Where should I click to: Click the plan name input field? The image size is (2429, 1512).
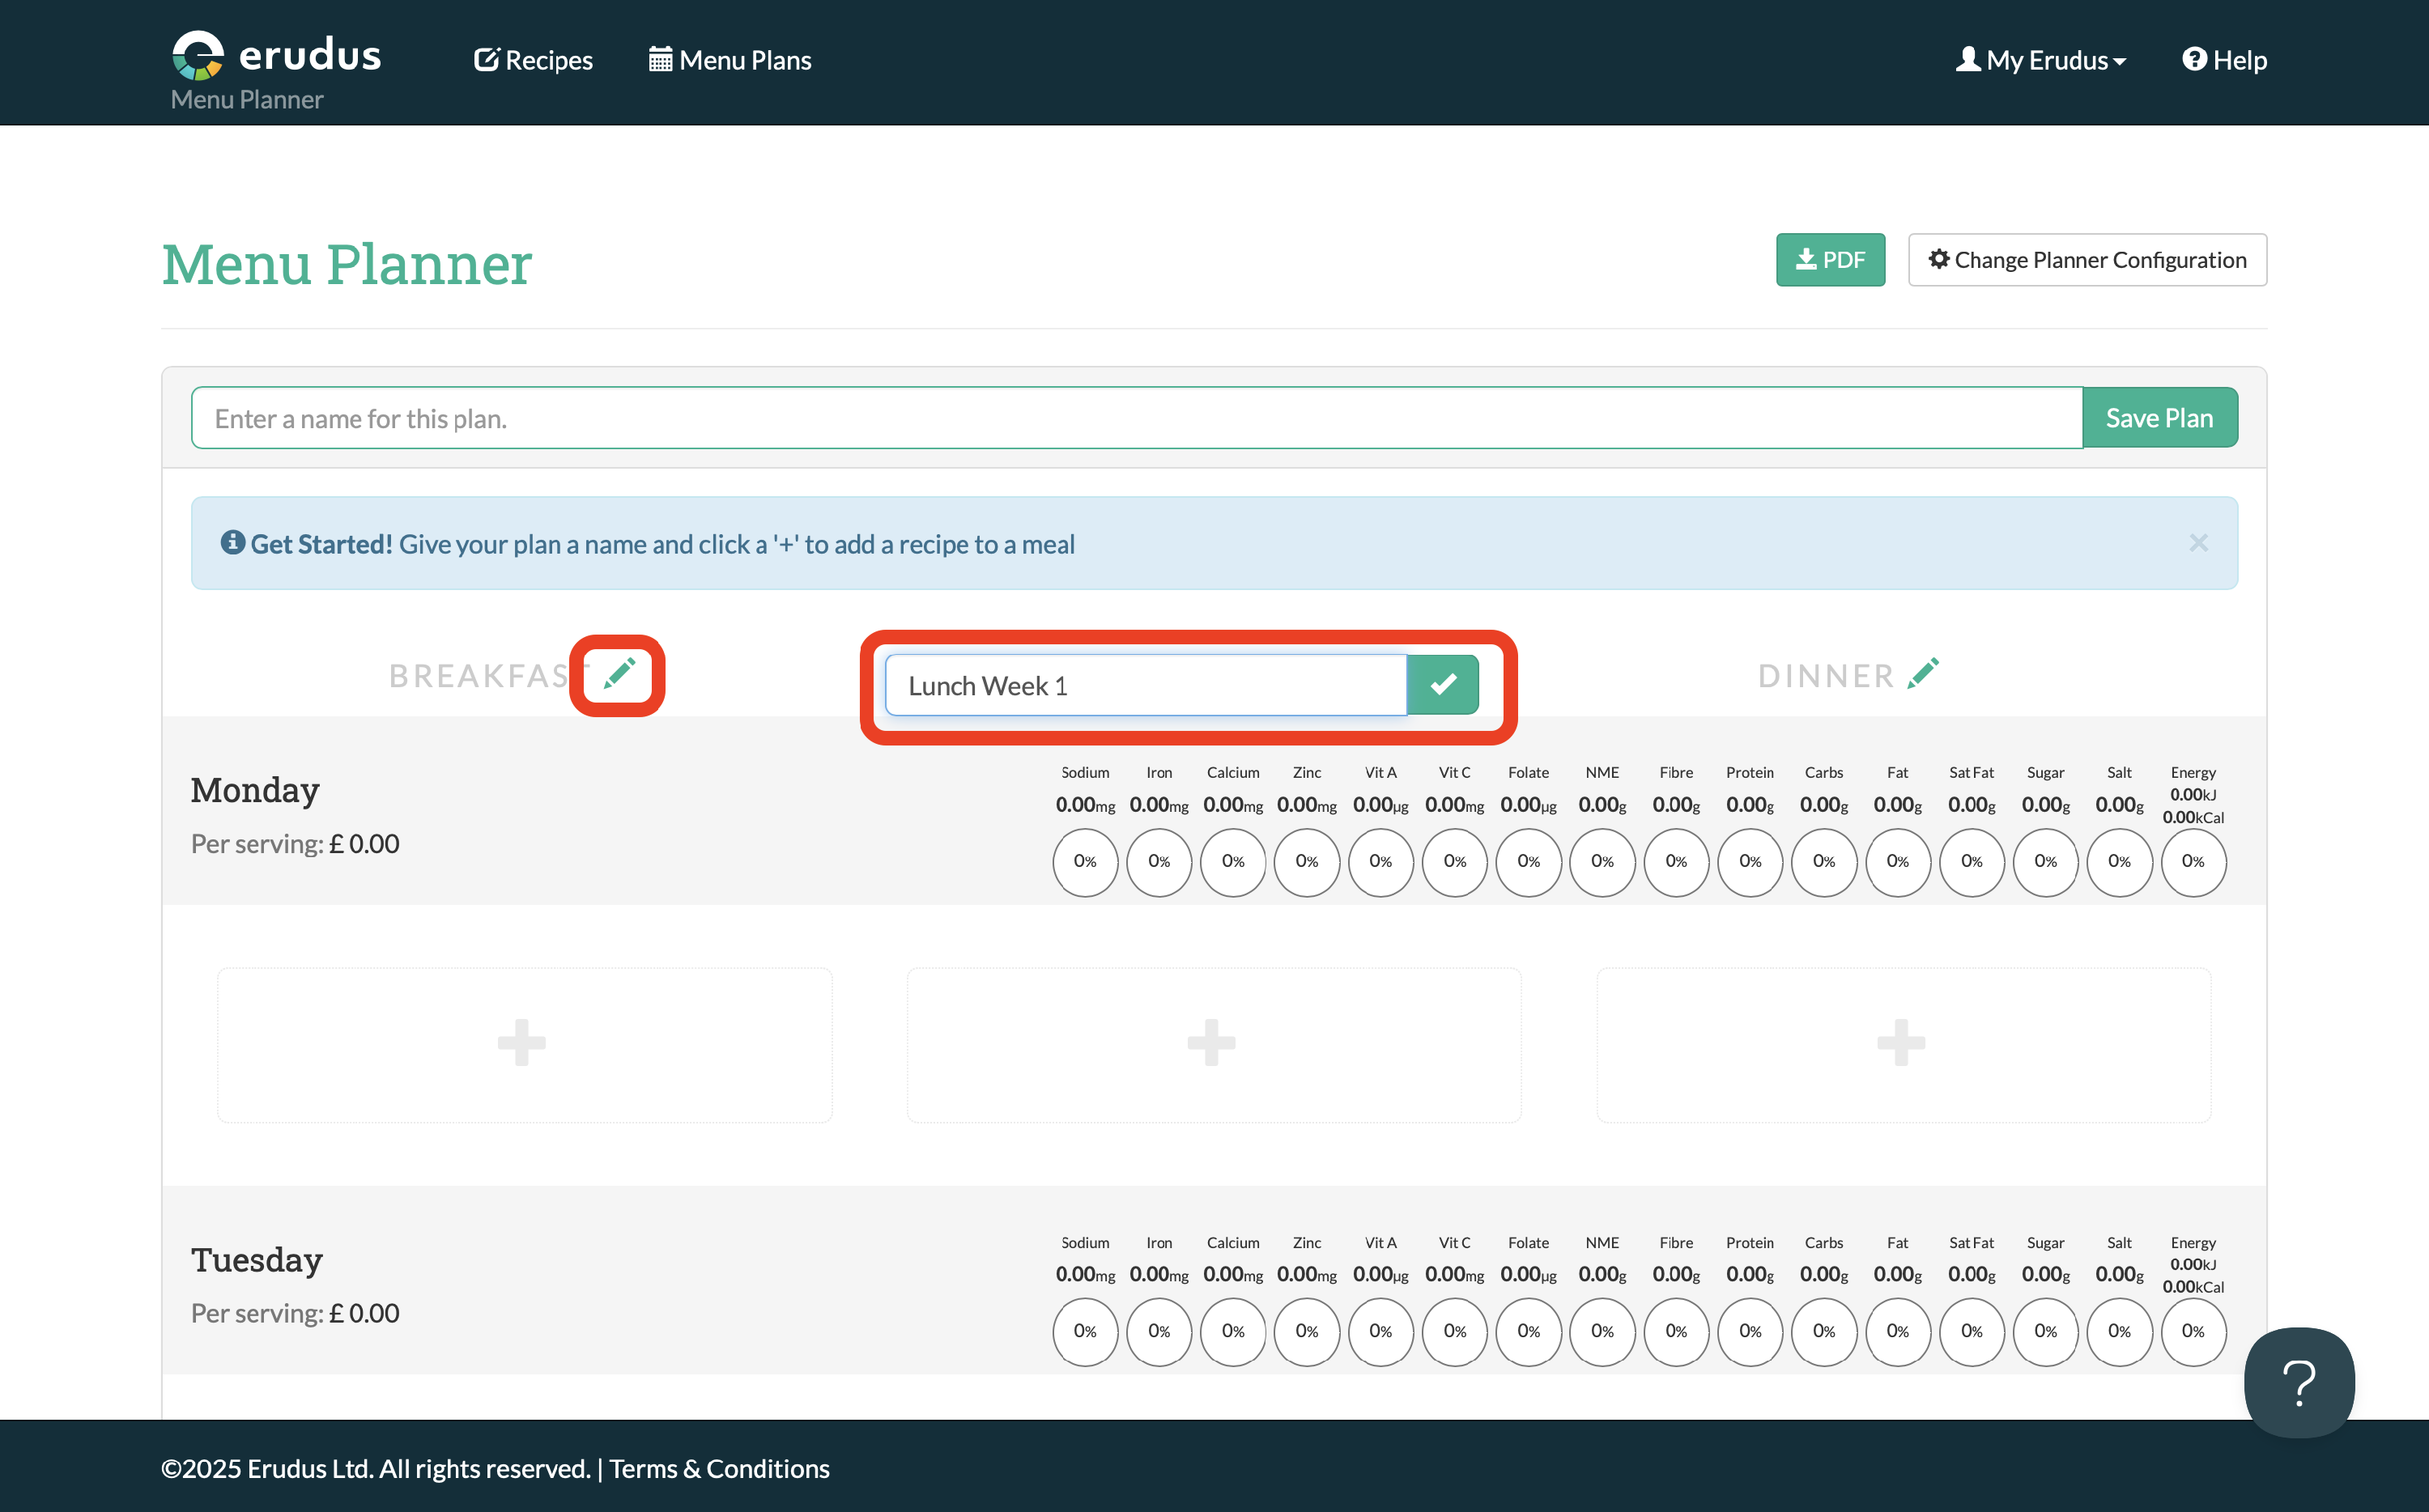(1136, 418)
